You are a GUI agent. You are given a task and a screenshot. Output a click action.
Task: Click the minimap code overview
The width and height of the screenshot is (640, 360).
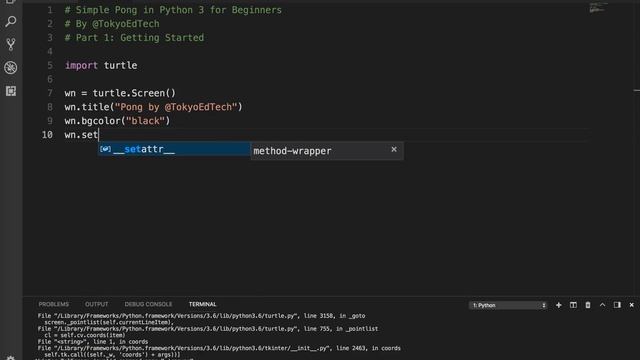pos(598,7)
